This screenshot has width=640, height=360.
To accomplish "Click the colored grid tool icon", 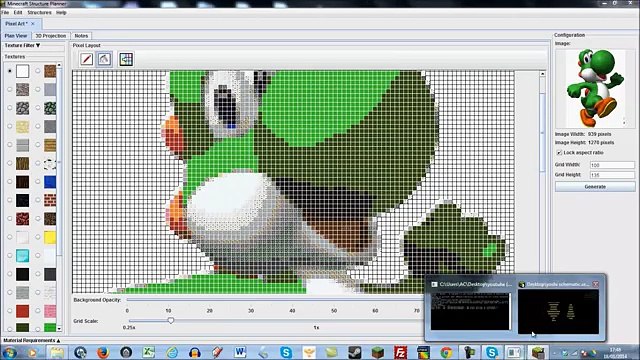I will pyautogui.click(x=126, y=59).
